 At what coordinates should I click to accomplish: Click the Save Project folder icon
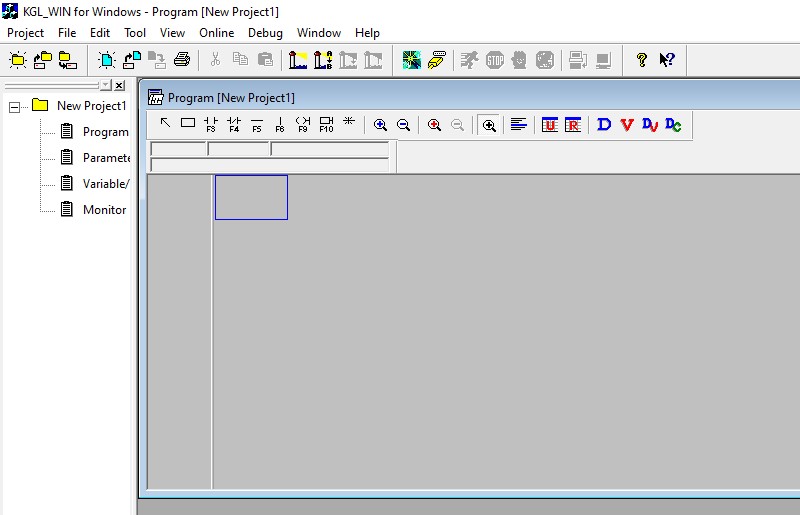[67, 60]
